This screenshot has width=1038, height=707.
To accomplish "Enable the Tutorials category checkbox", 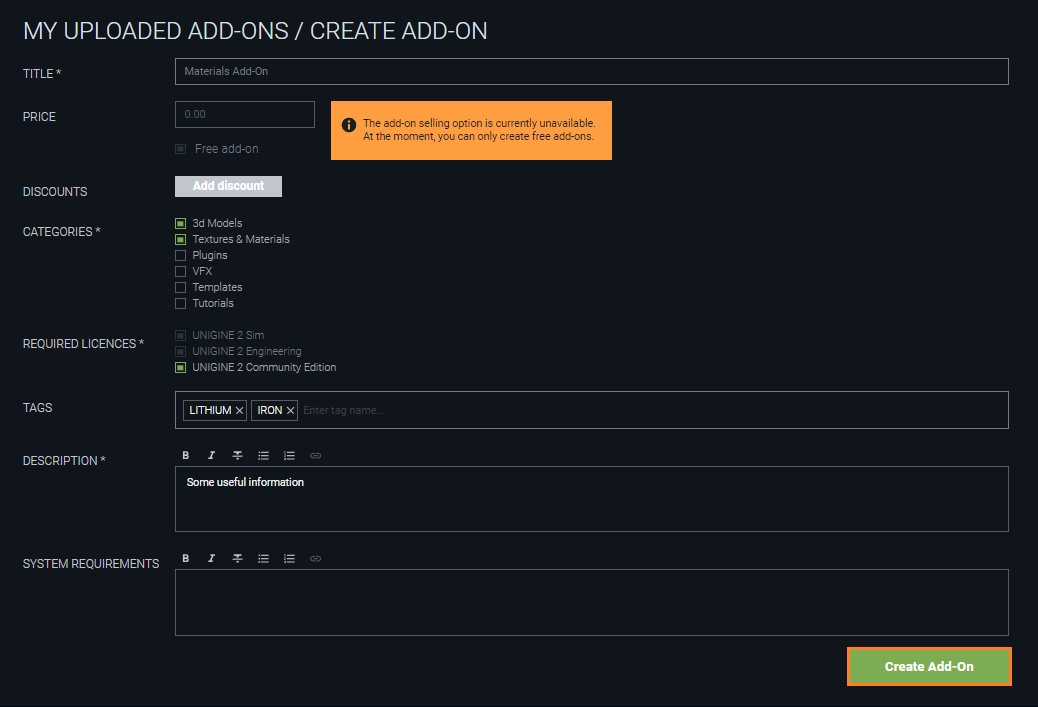I will pyautogui.click(x=180, y=303).
